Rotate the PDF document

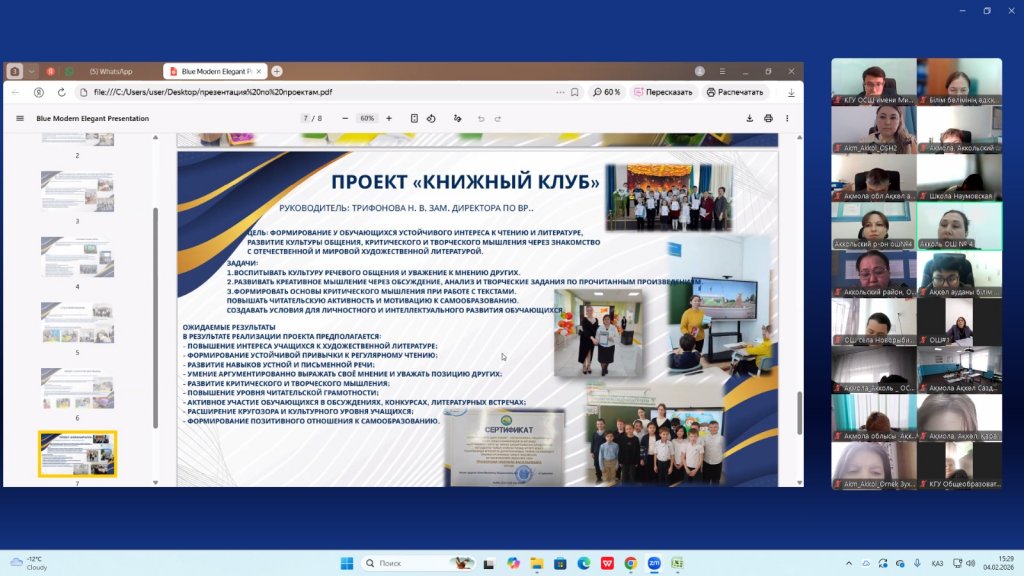click(431, 118)
